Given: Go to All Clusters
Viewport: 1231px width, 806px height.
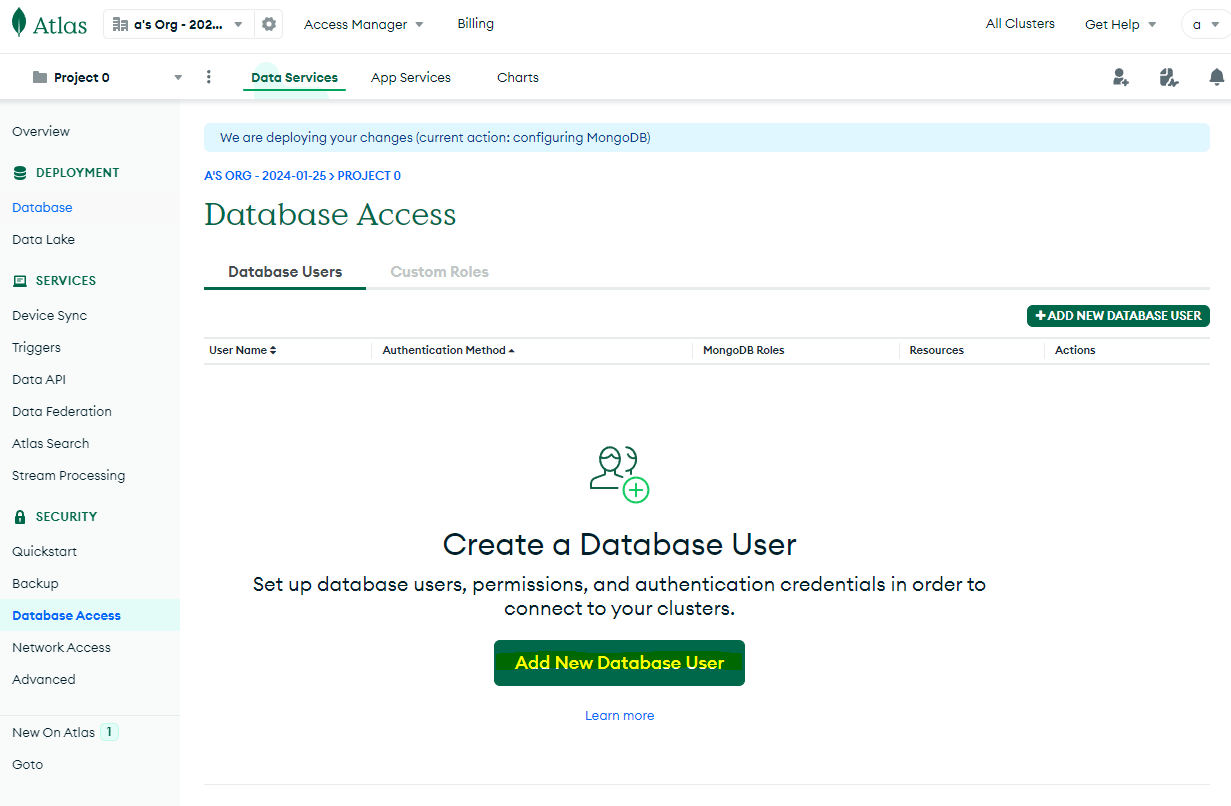Looking at the screenshot, I should tap(1020, 23).
